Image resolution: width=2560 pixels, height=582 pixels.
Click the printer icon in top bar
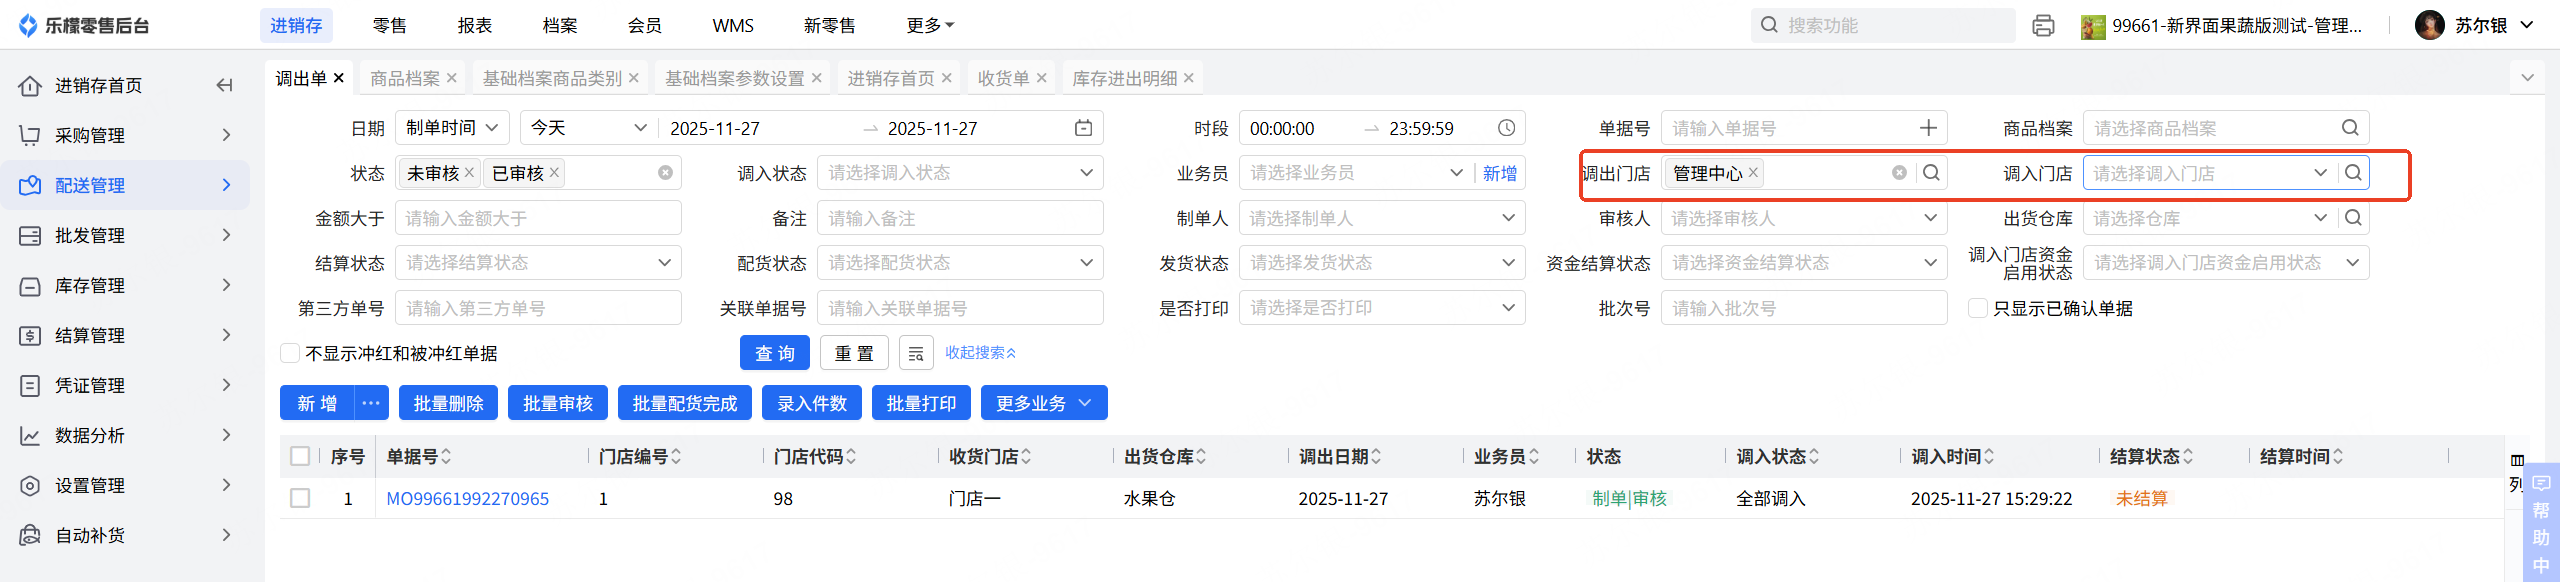tap(2043, 26)
